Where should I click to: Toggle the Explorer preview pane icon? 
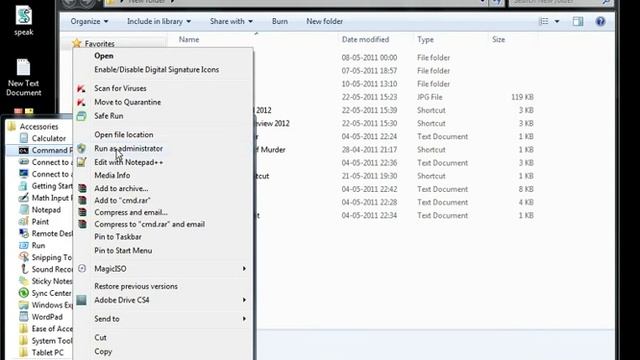tap(578, 21)
